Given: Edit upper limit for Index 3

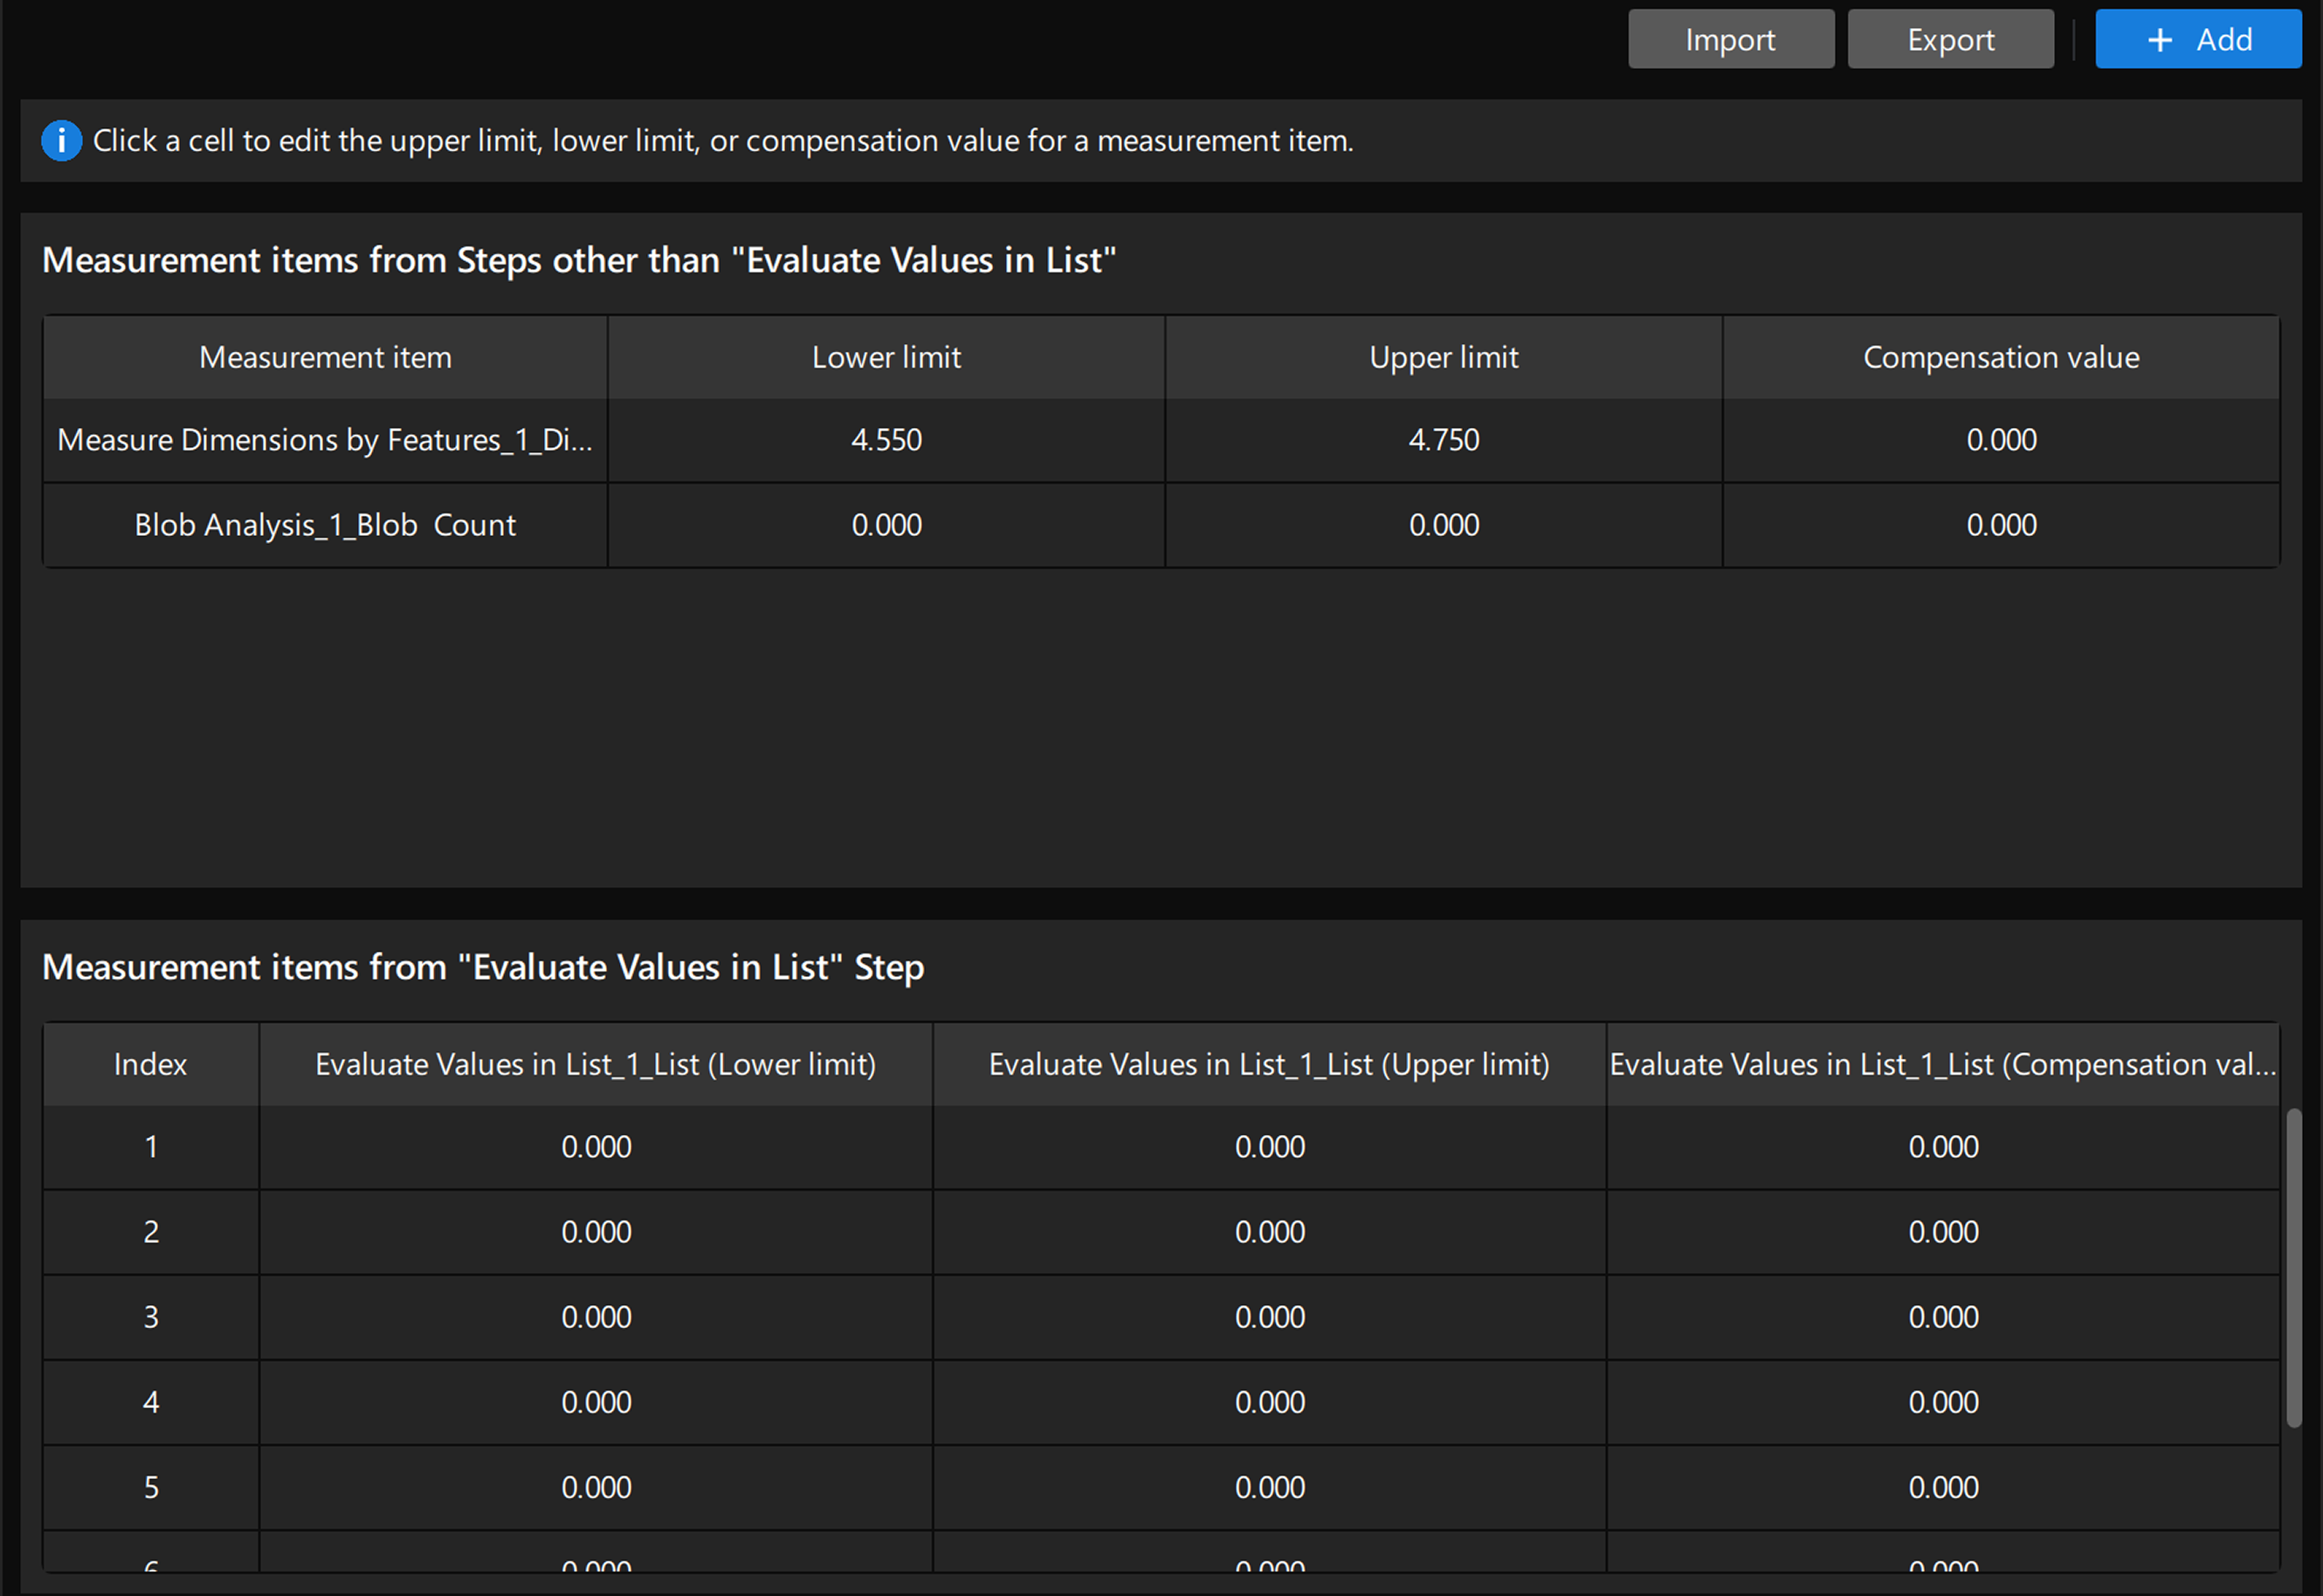Looking at the screenshot, I should pos(1269,1317).
